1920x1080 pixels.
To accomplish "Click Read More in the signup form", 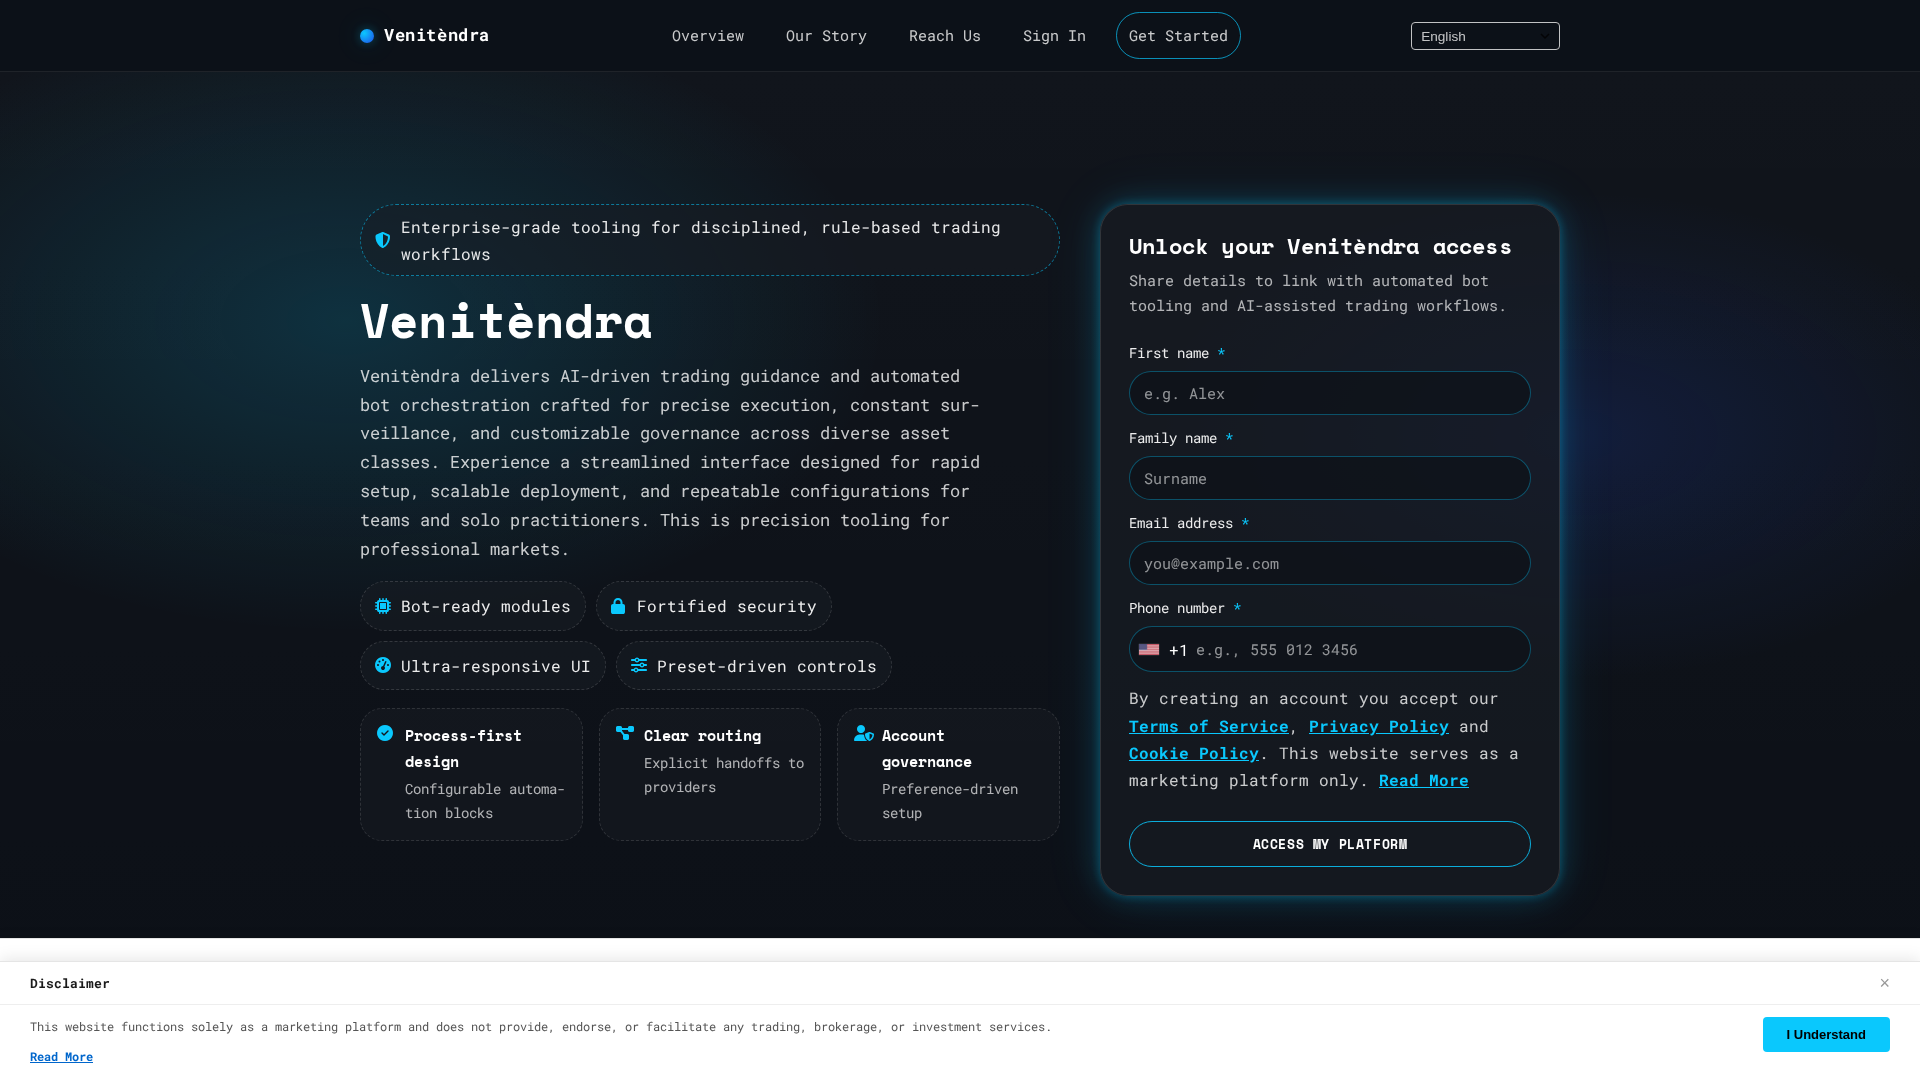I will [1423, 780].
